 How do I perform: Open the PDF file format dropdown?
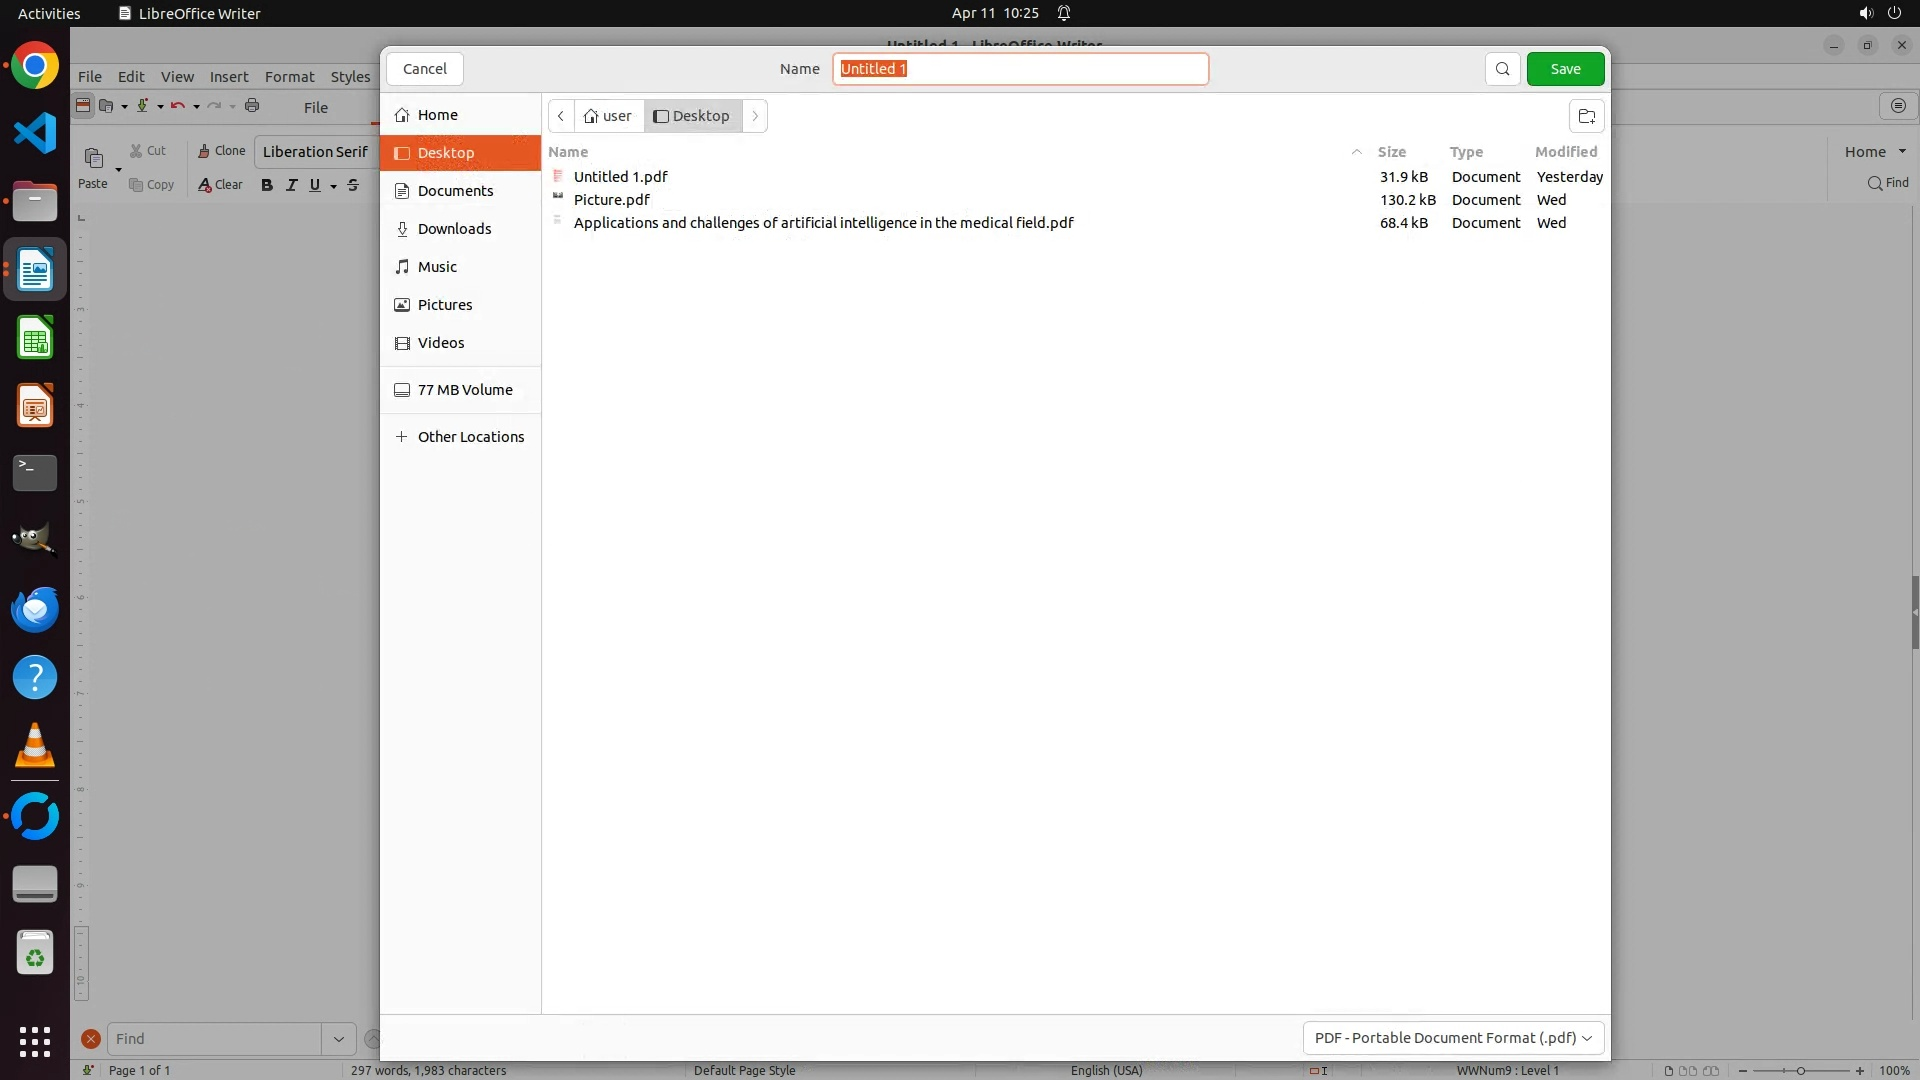(x=1453, y=1038)
